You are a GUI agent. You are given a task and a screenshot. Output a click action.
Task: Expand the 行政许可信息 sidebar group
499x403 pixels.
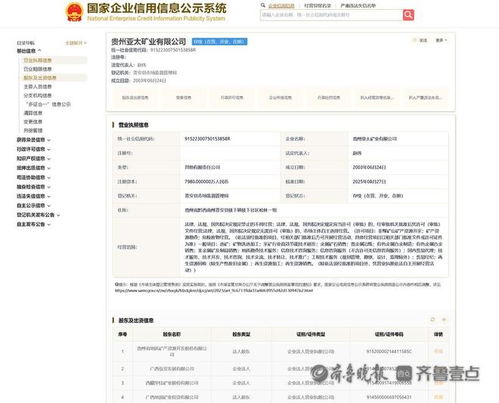(x=34, y=149)
